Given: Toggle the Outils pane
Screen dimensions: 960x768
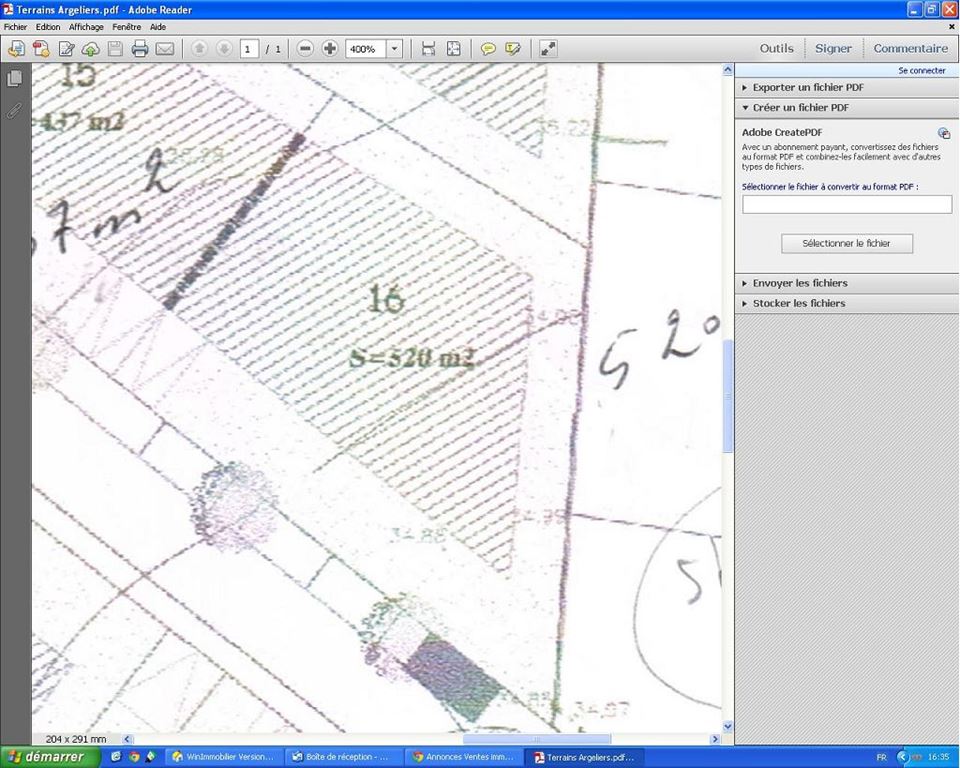Looking at the screenshot, I should click(776, 48).
